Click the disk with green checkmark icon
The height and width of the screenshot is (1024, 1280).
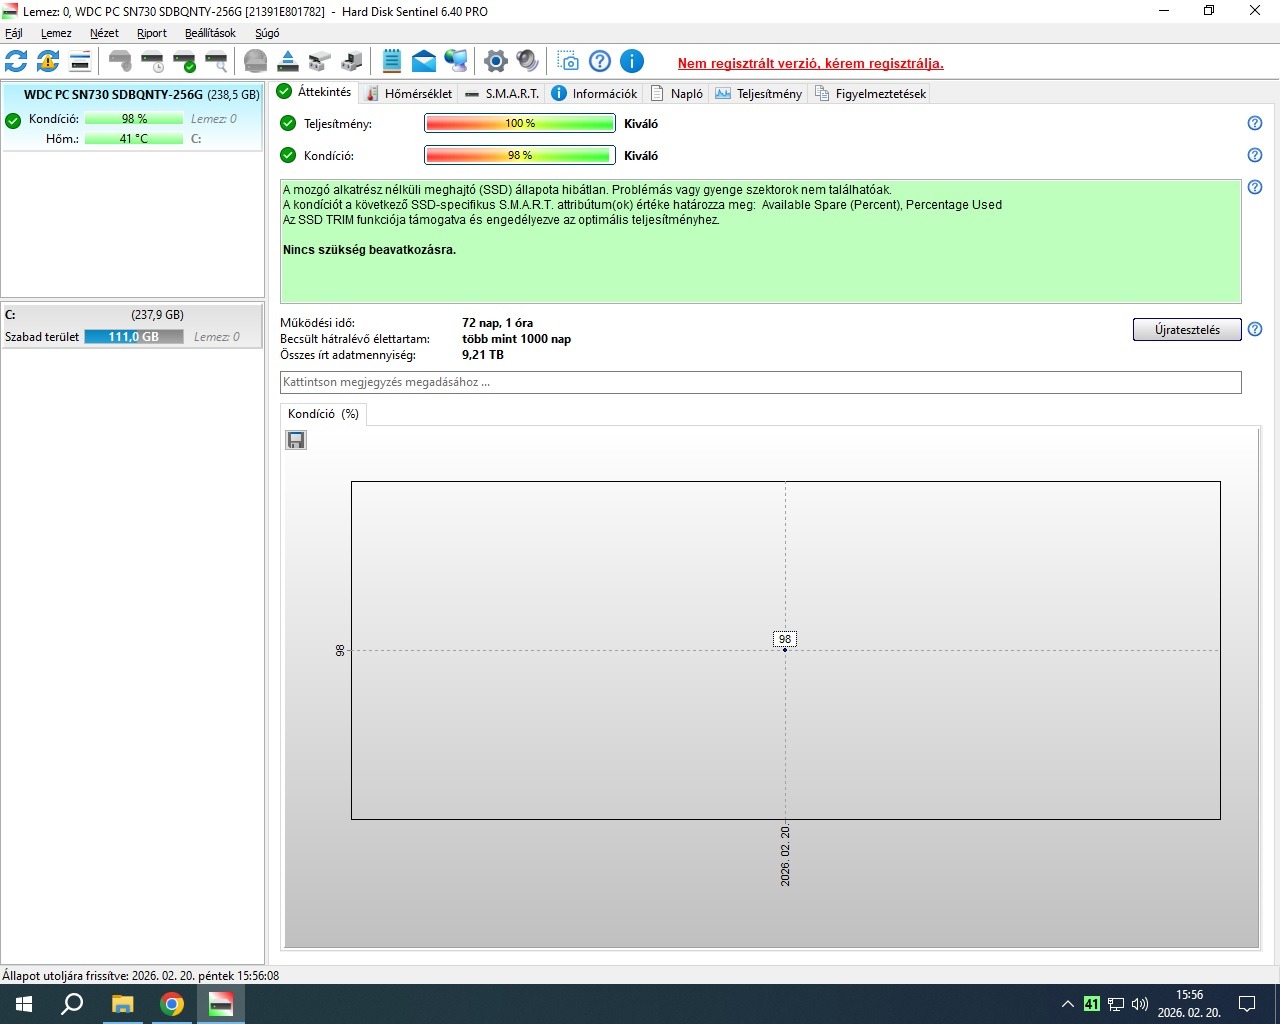tap(184, 62)
